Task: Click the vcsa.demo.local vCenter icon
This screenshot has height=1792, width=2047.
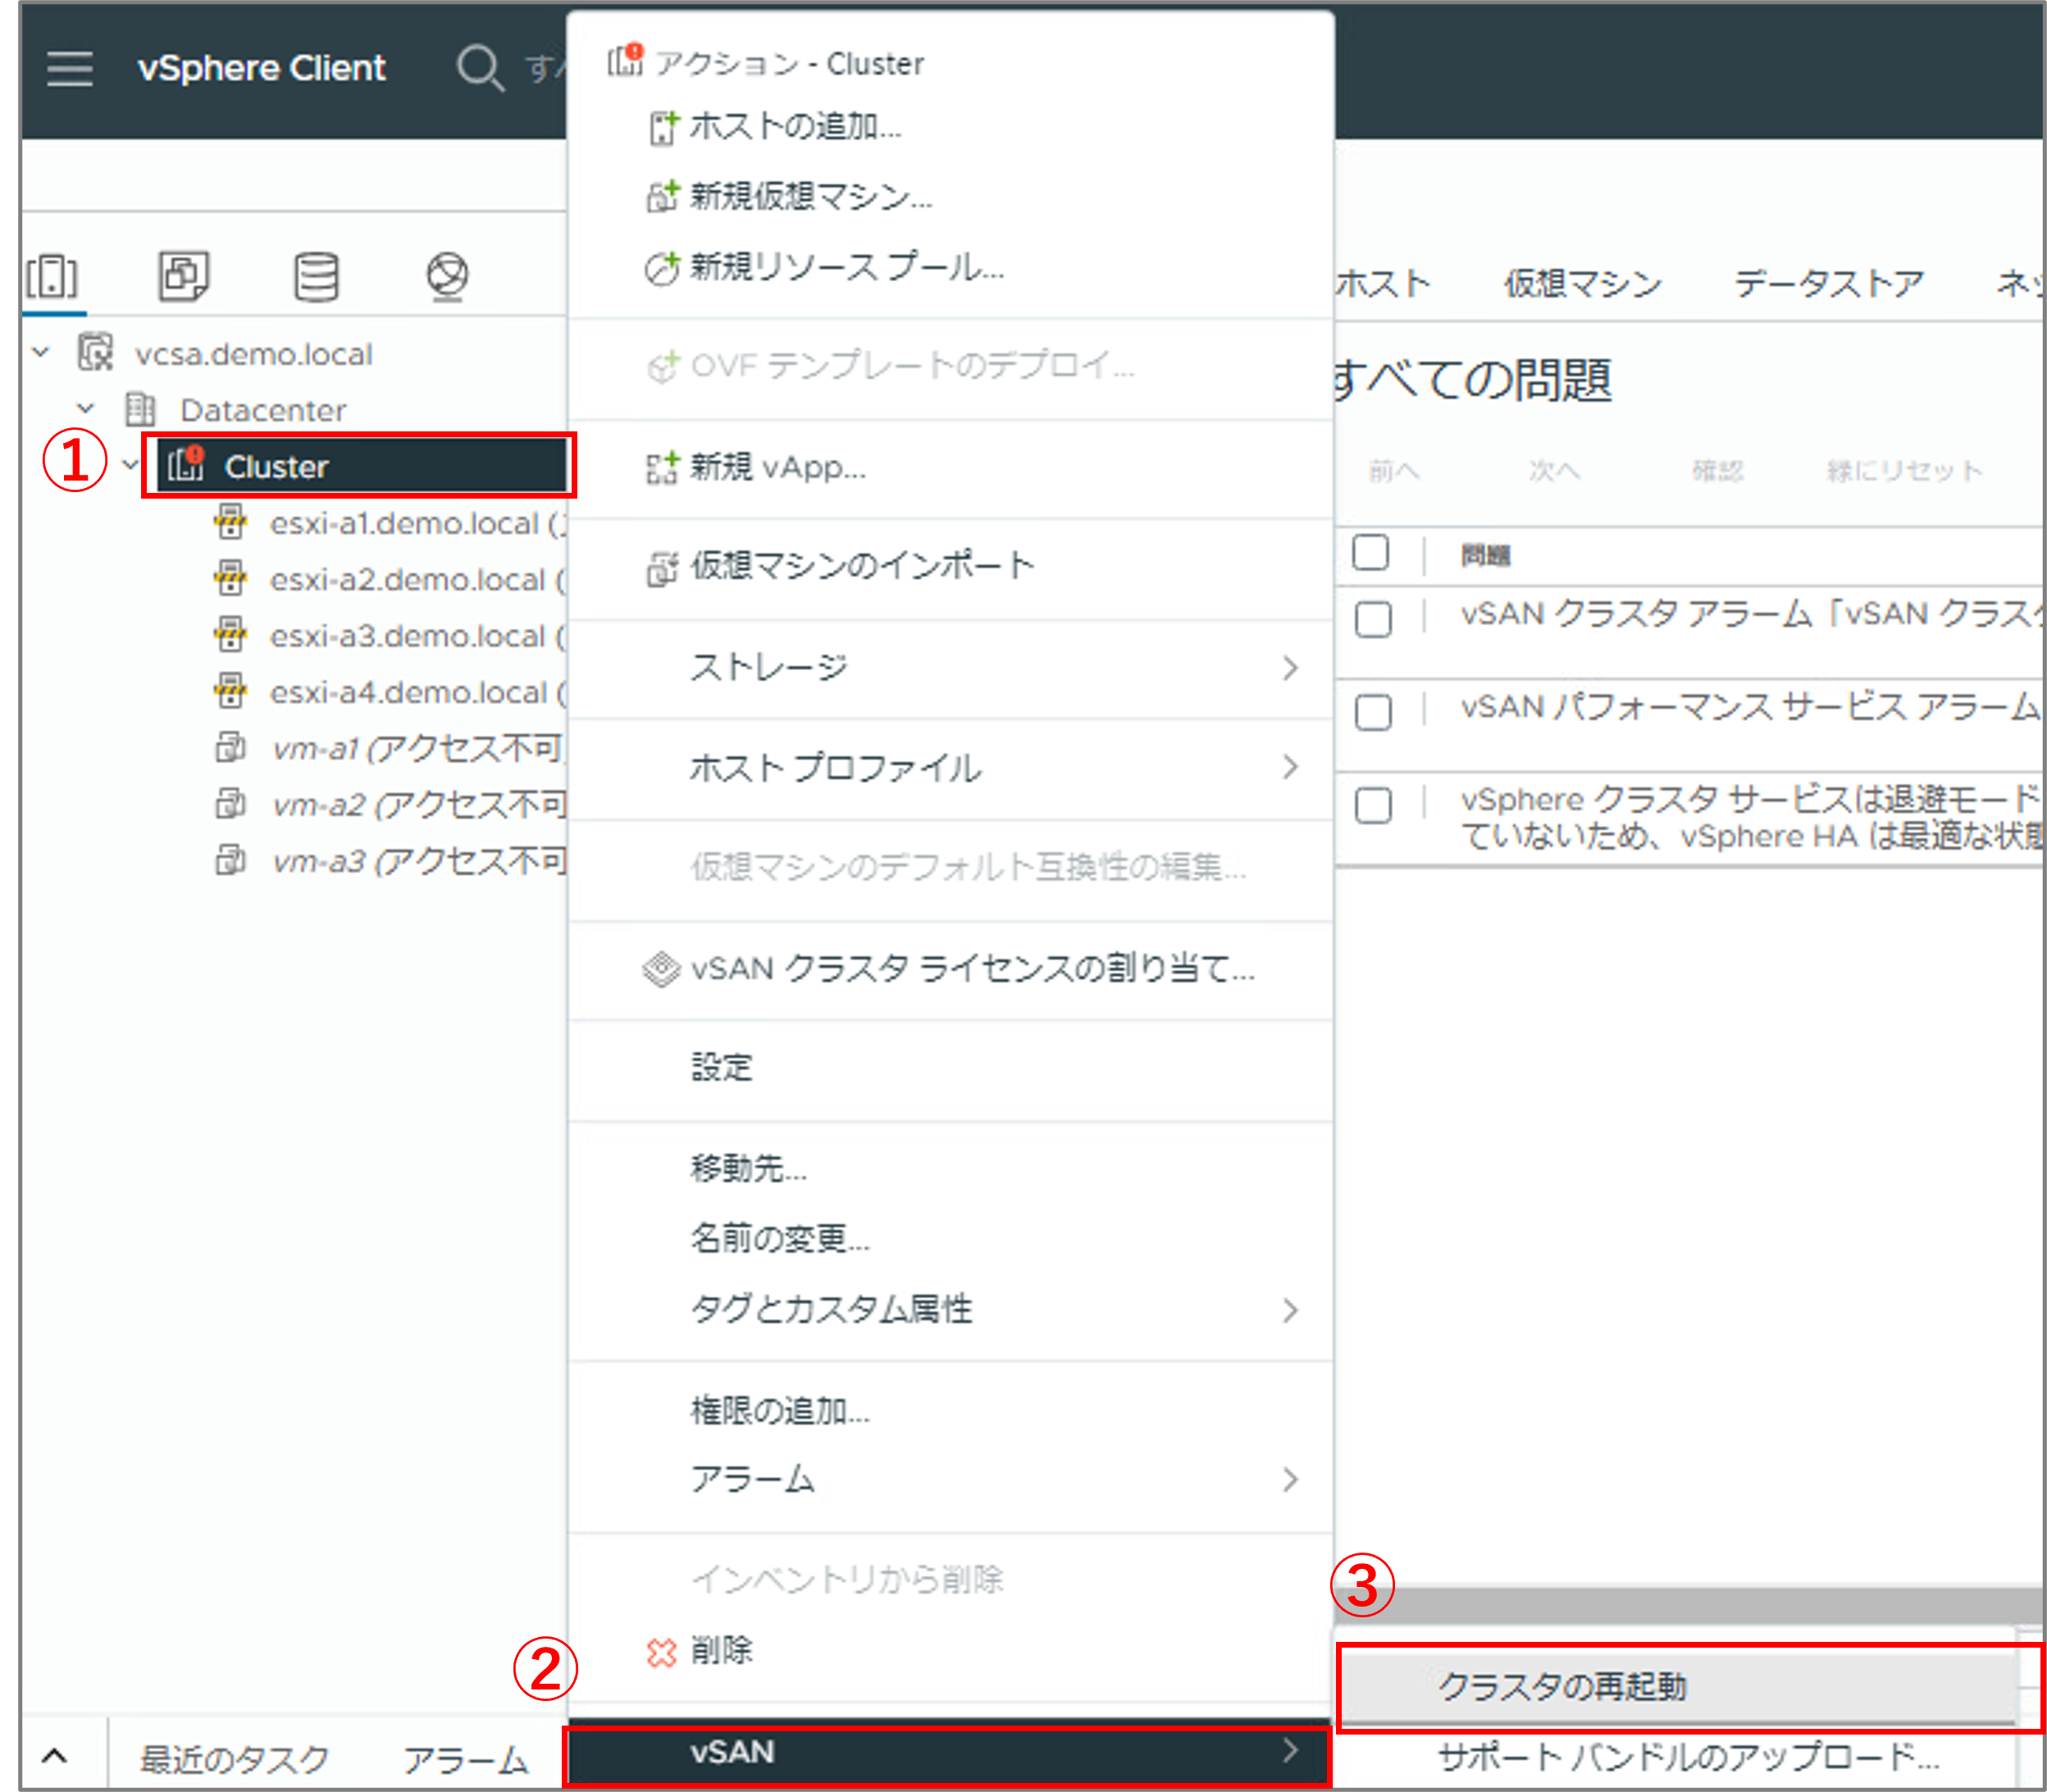Action: click(x=96, y=352)
